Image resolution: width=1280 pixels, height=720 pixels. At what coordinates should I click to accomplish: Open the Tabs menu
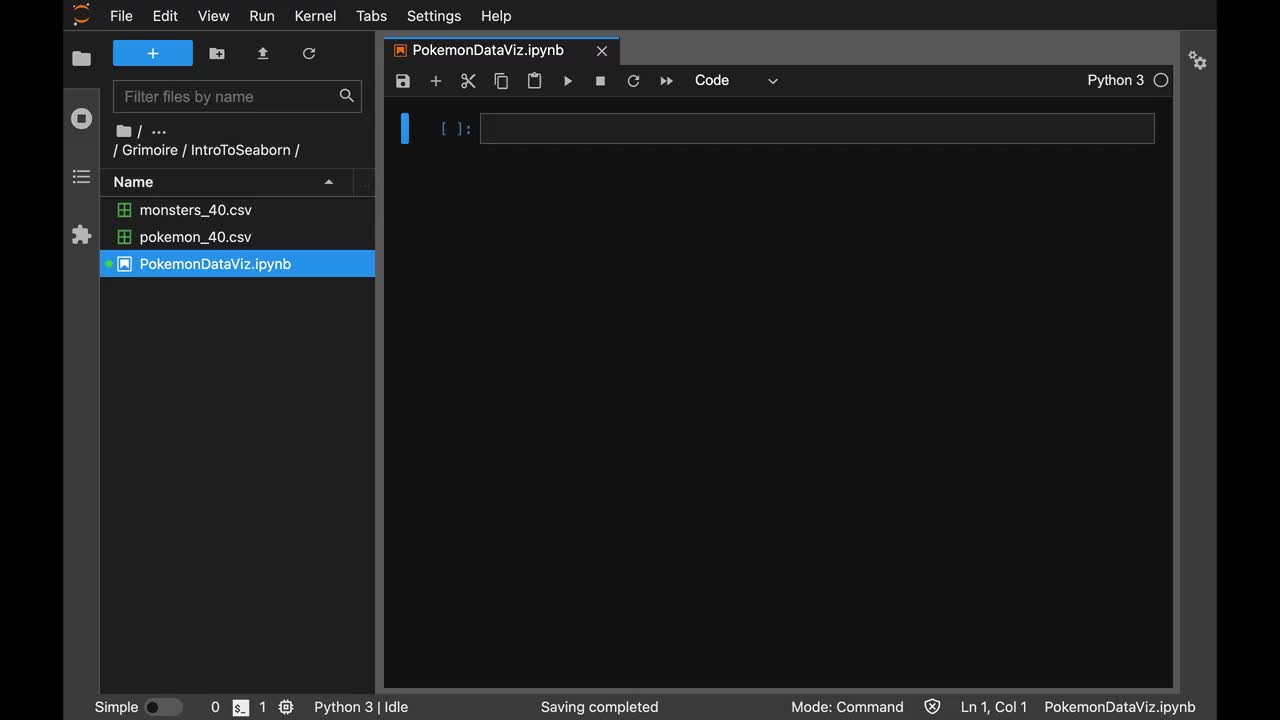372,16
